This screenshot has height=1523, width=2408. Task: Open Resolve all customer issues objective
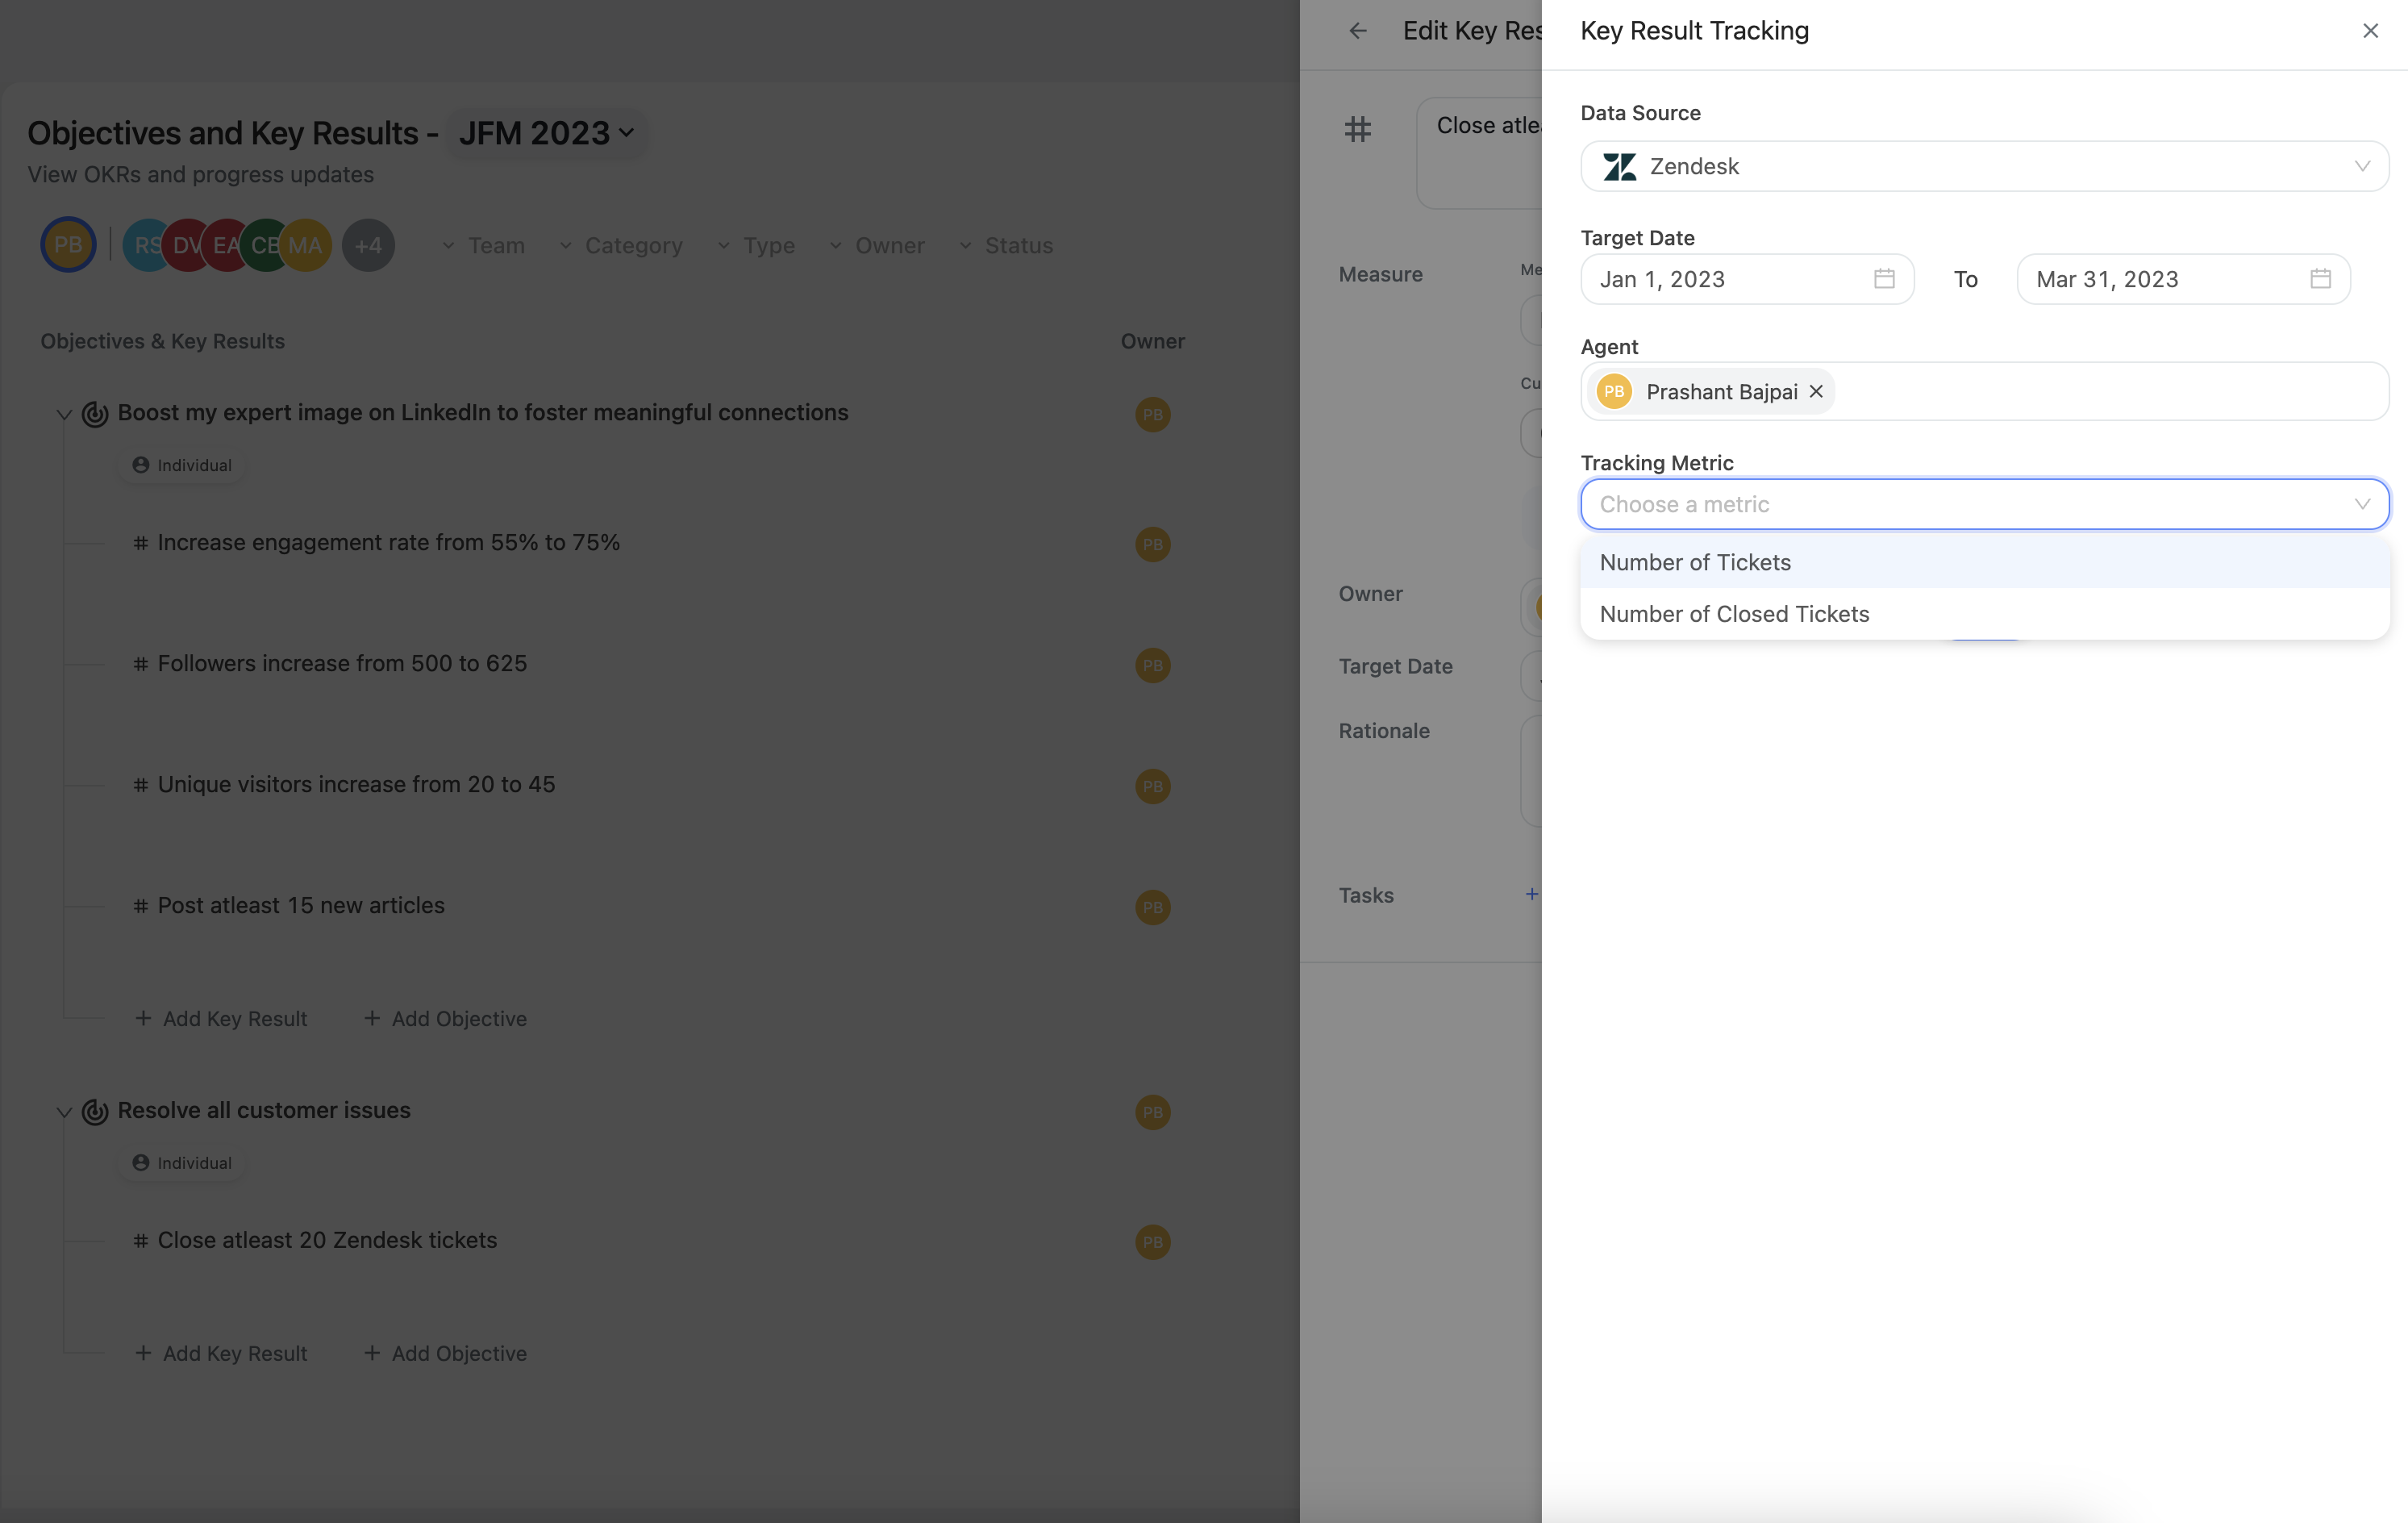pos(264,1111)
